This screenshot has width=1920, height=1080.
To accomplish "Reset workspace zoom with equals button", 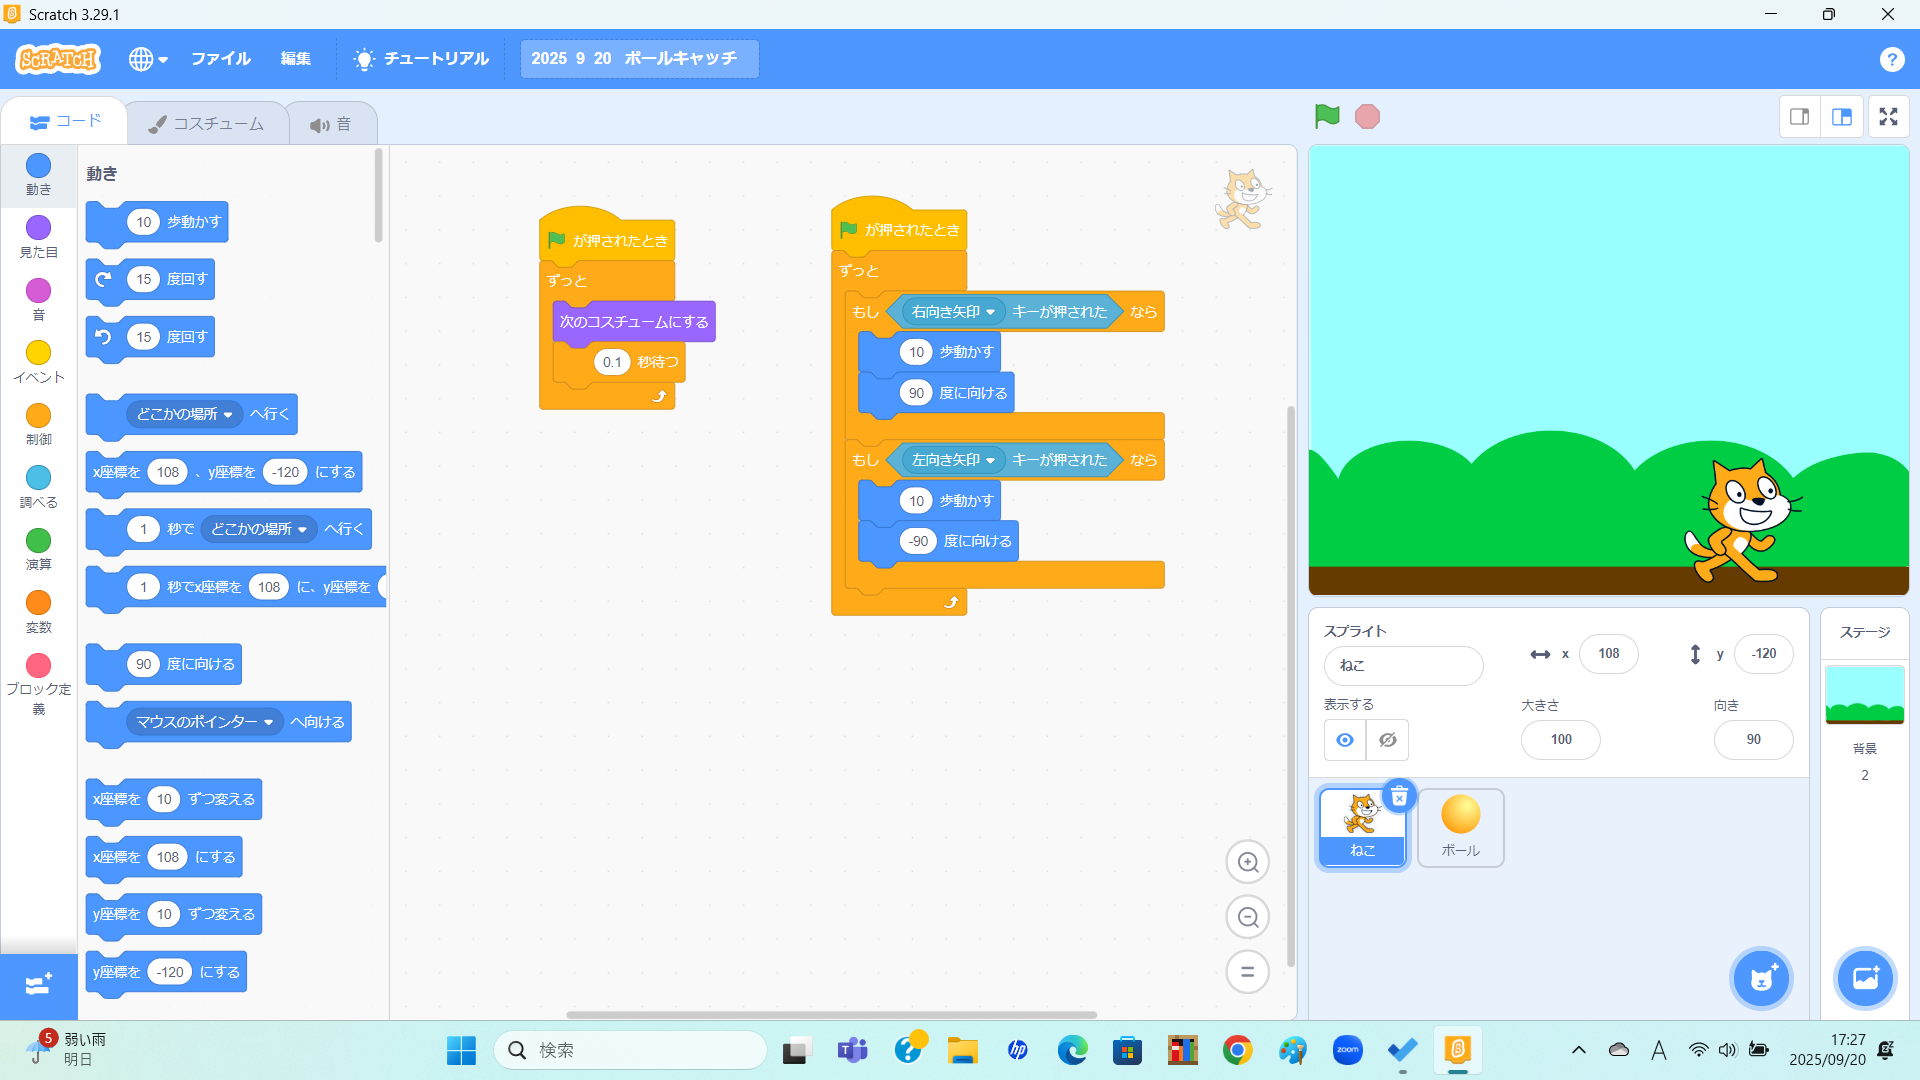I will click(x=1247, y=971).
